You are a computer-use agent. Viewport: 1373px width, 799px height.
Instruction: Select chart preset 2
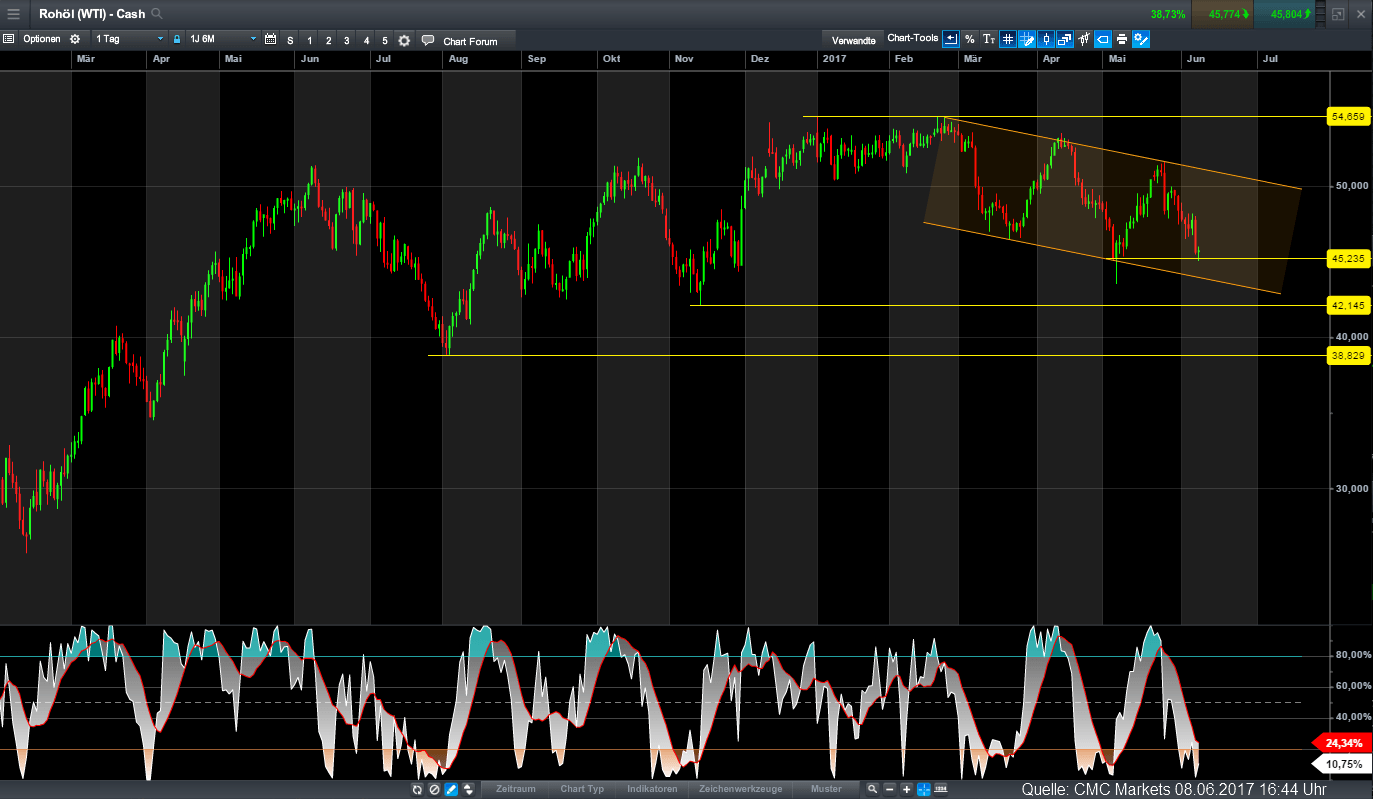328,40
